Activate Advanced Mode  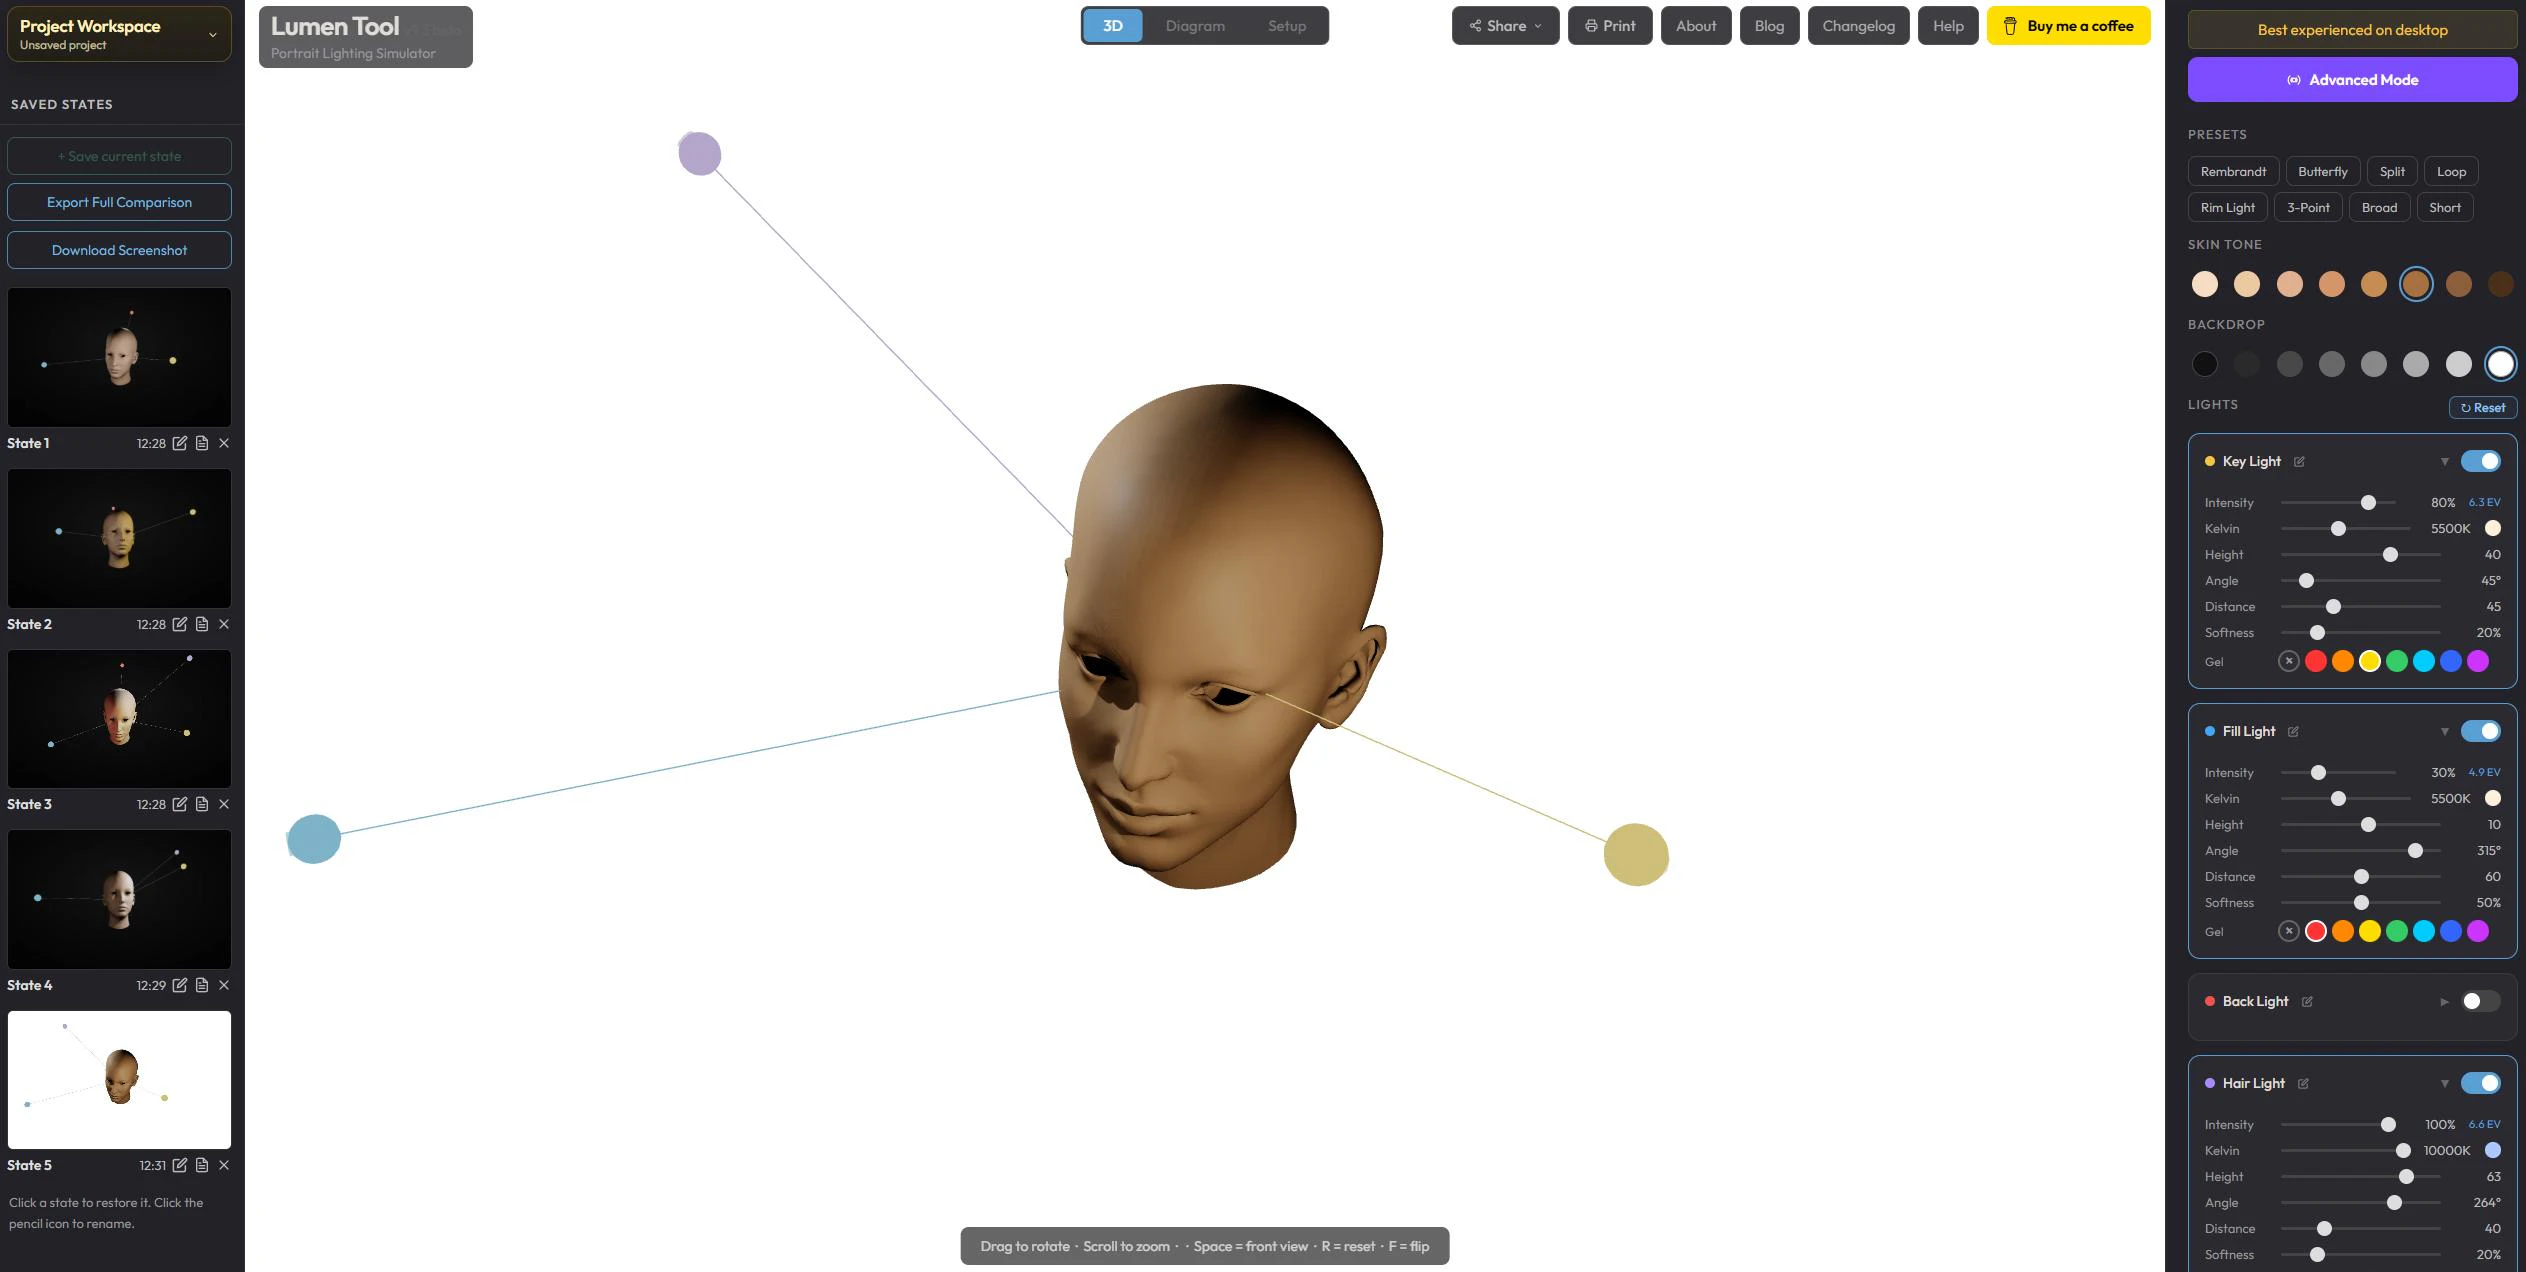click(x=2352, y=80)
